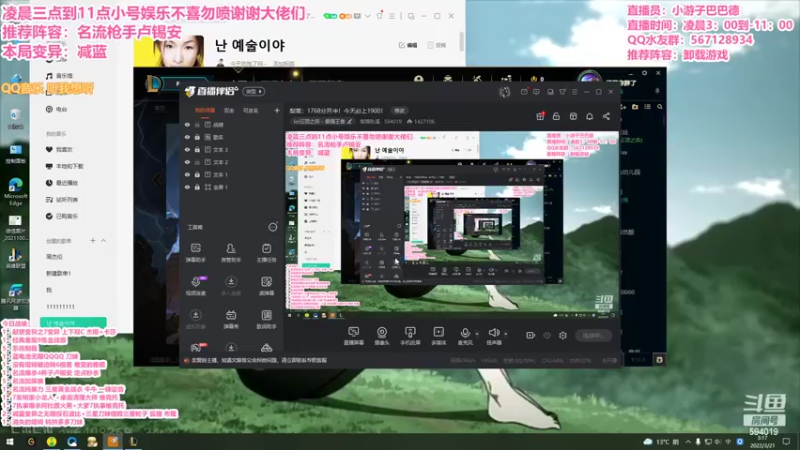Click the toolbox more options circle icon

click(x=273, y=227)
